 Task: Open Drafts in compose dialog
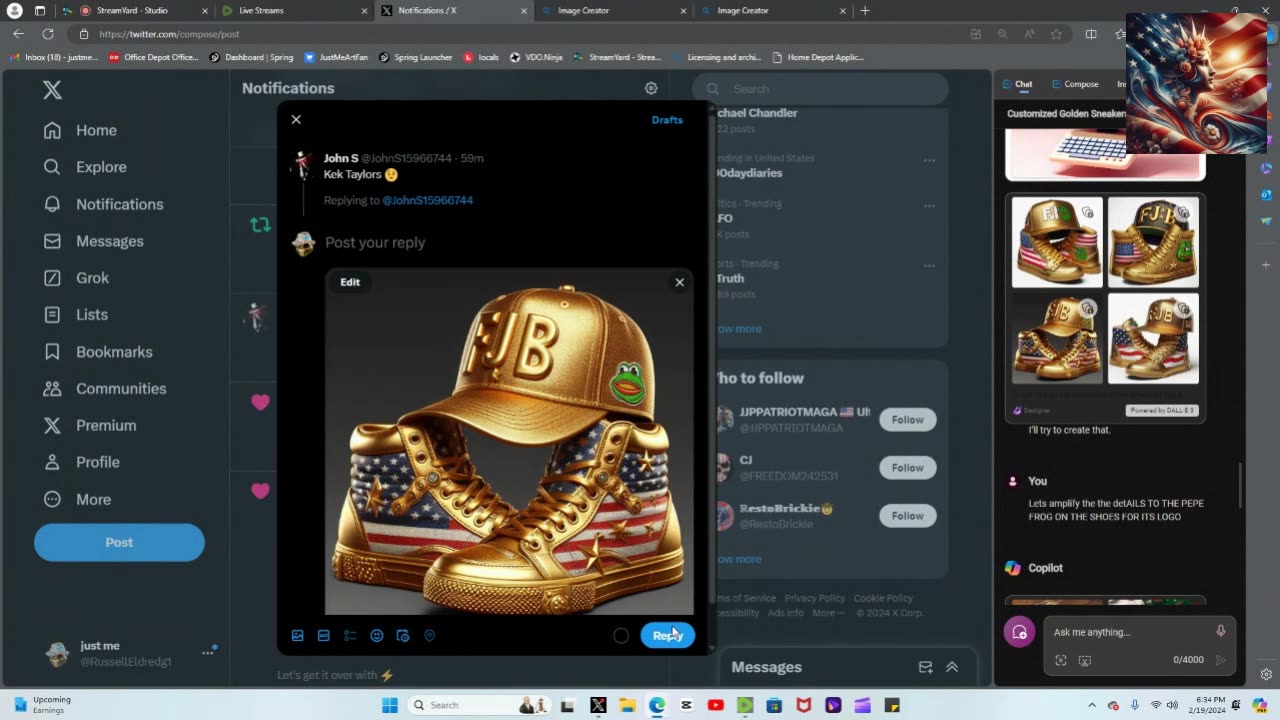[667, 120]
